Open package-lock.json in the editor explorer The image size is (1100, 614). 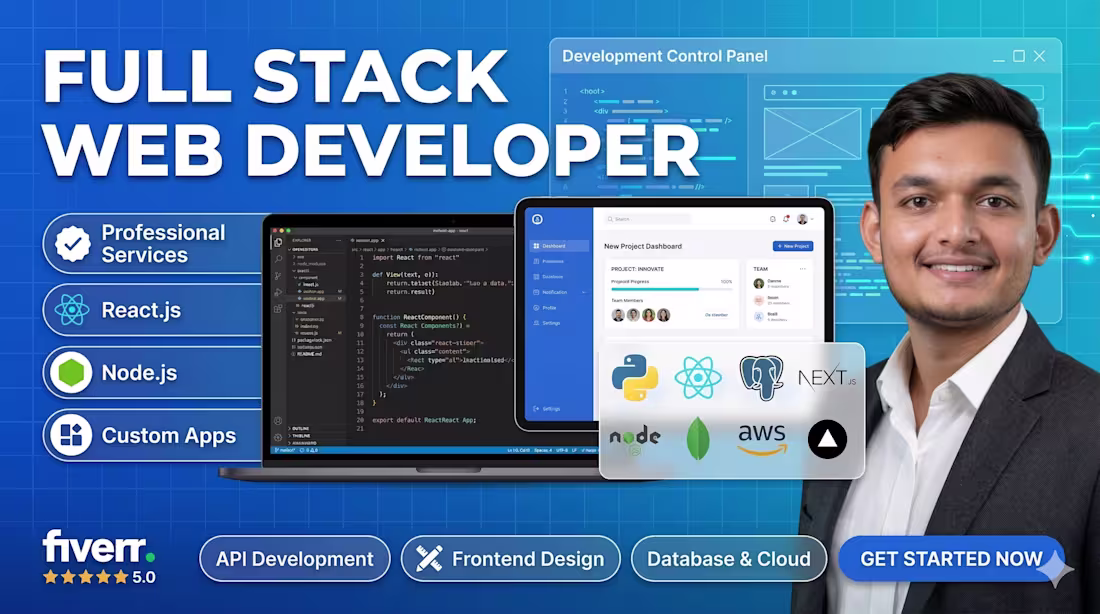312,340
